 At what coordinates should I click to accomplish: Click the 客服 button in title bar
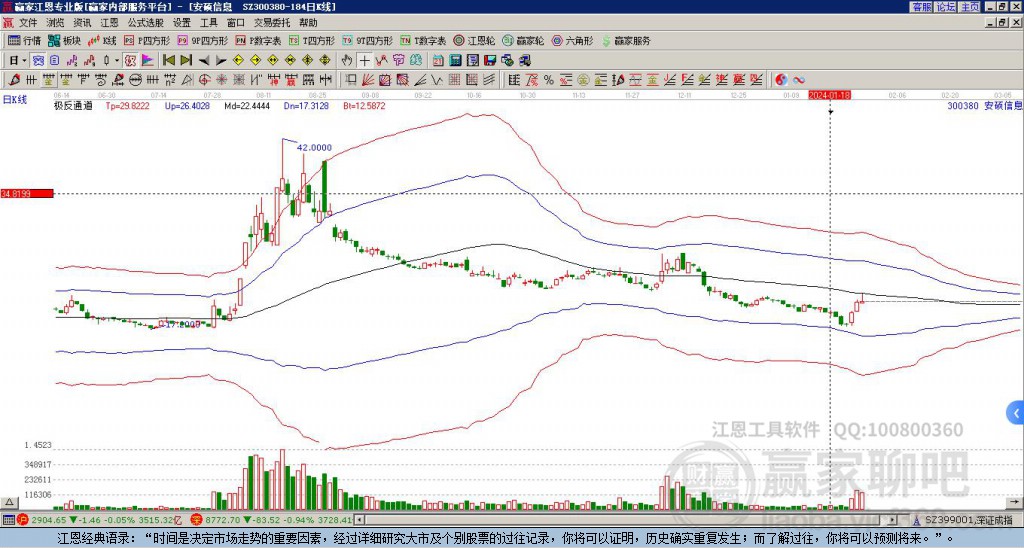click(x=922, y=7)
